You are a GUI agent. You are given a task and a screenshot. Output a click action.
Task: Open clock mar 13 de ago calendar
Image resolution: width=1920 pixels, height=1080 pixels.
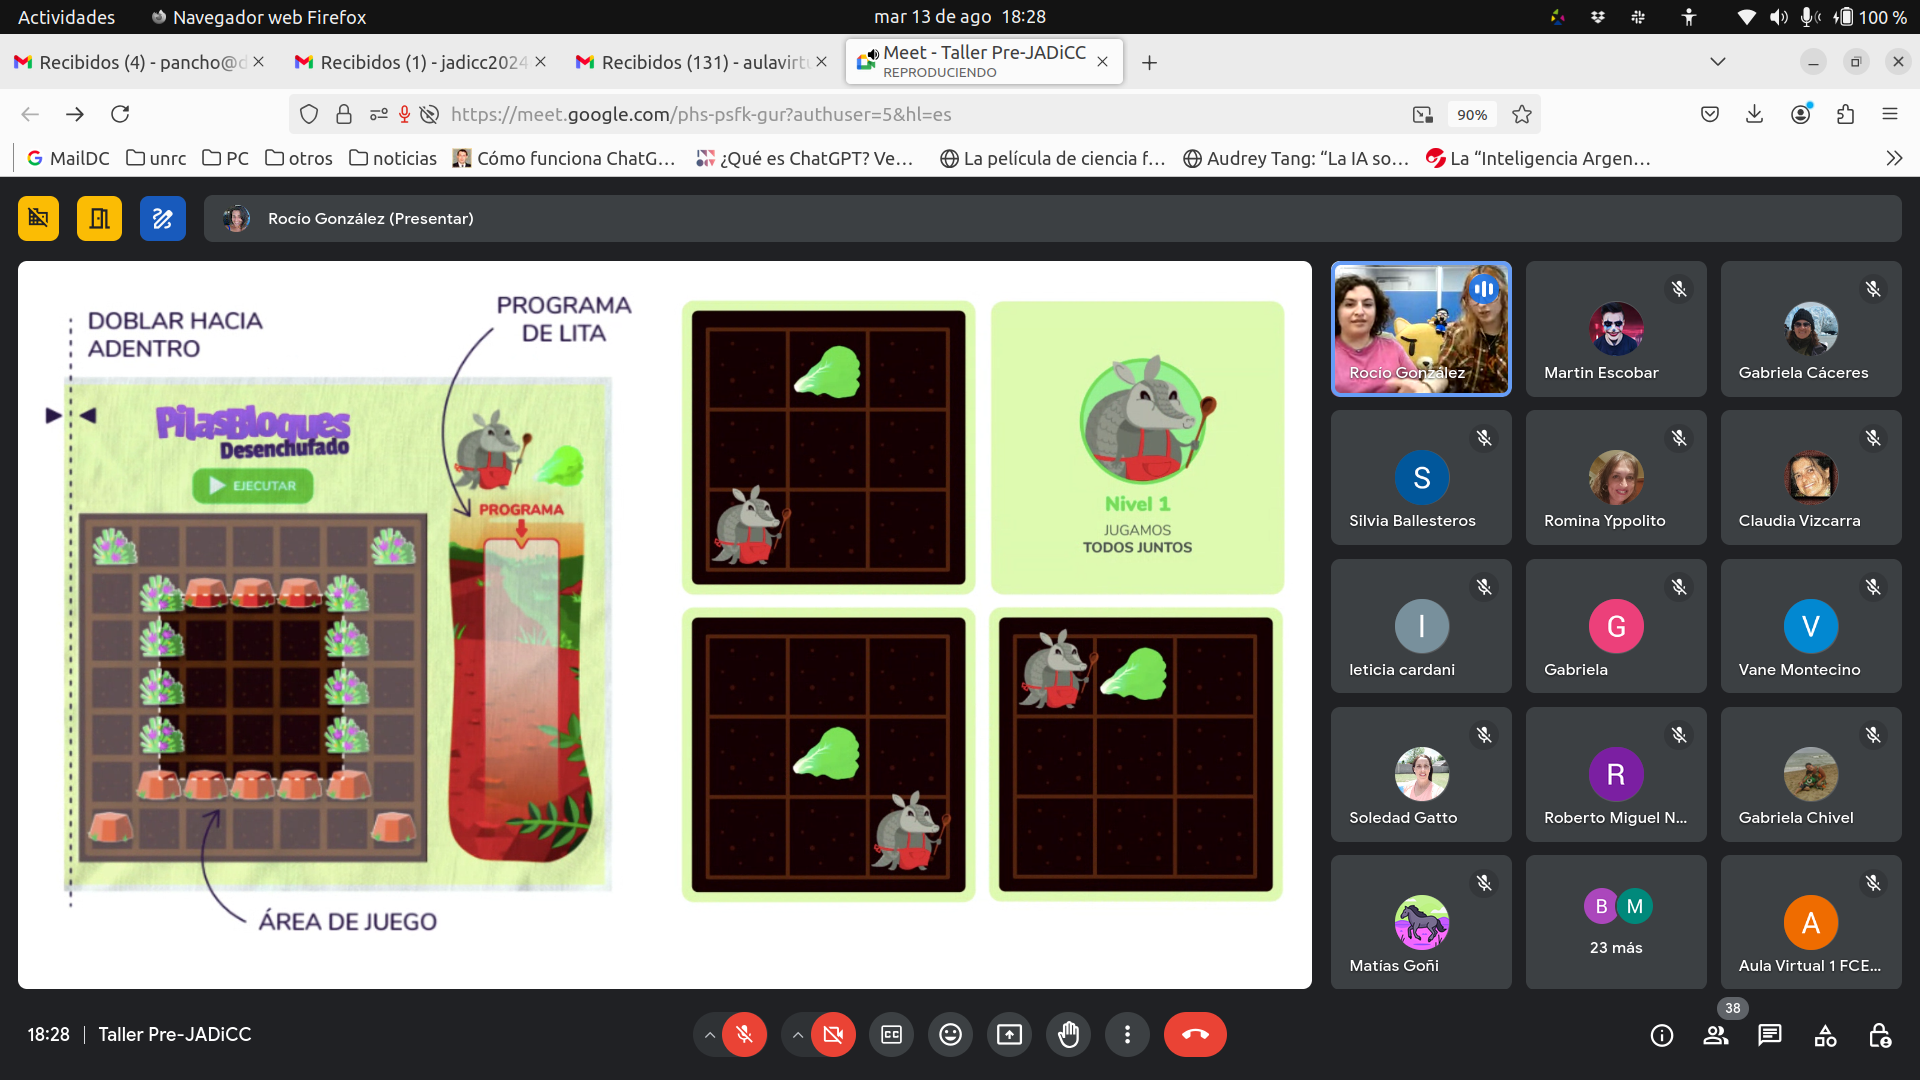tap(960, 17)
